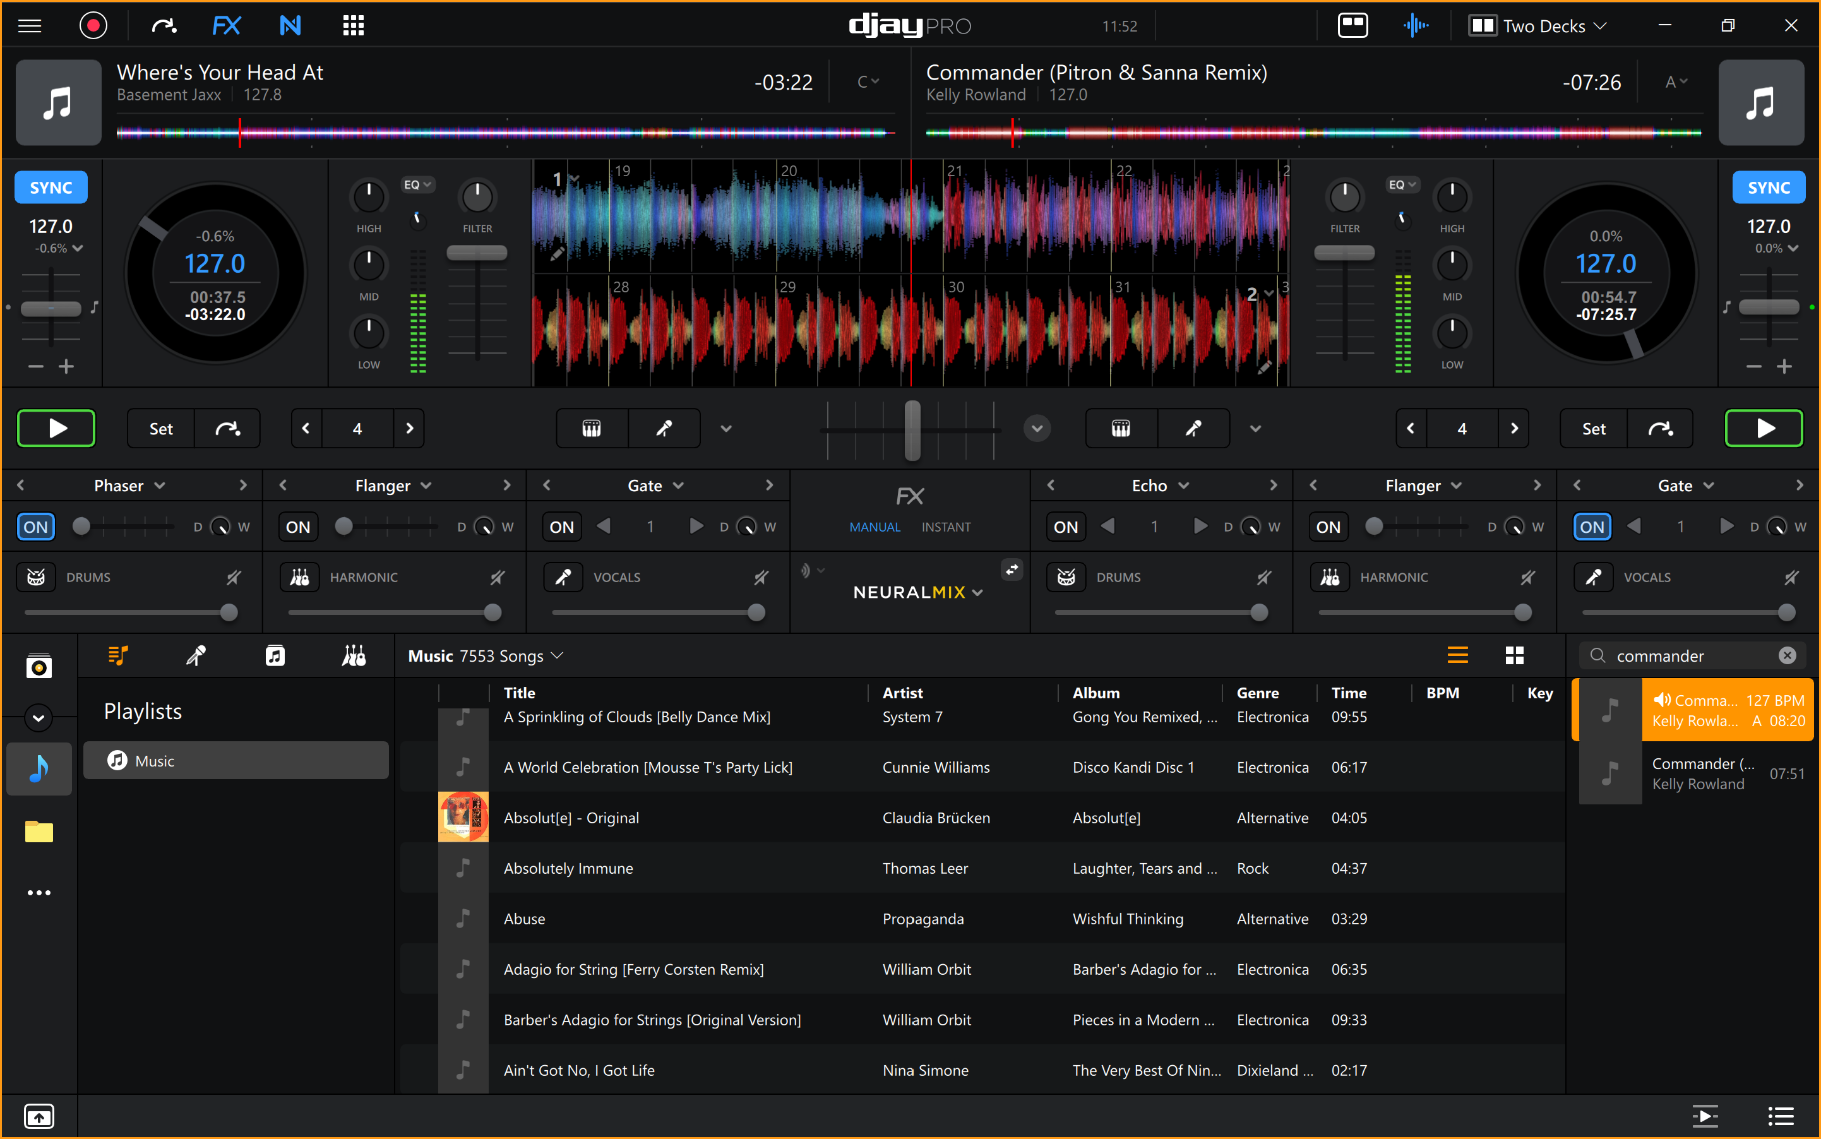Open left deck key C dropdown

[868, 82]
